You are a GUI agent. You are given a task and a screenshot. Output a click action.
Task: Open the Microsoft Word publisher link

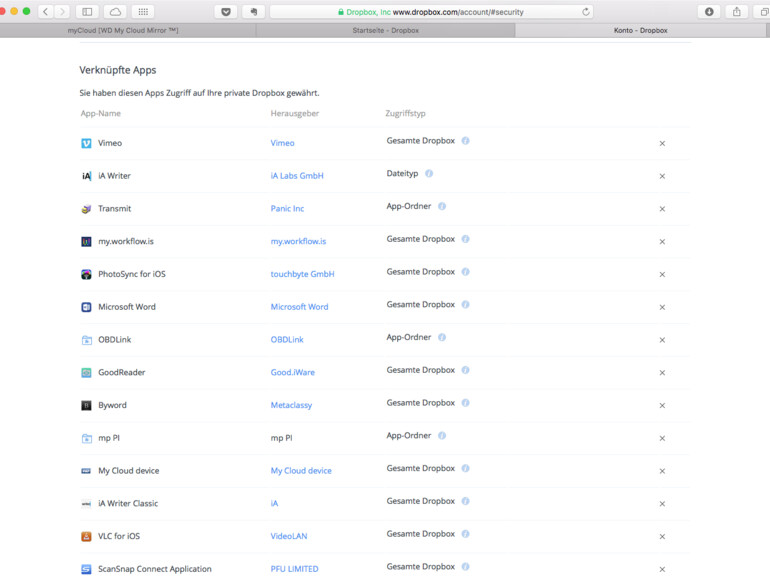pos(300,307)
